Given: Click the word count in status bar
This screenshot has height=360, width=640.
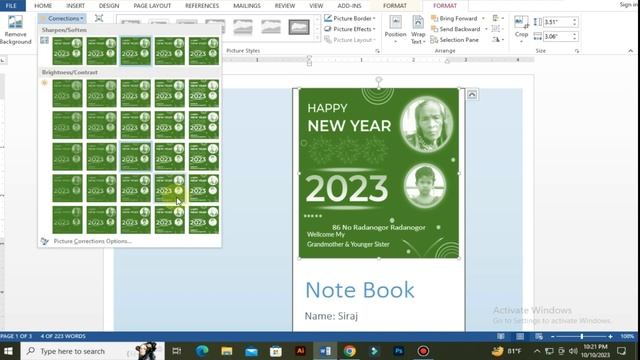Looking at the screenshot, I should pyautogui.click(x=63, y=336).
